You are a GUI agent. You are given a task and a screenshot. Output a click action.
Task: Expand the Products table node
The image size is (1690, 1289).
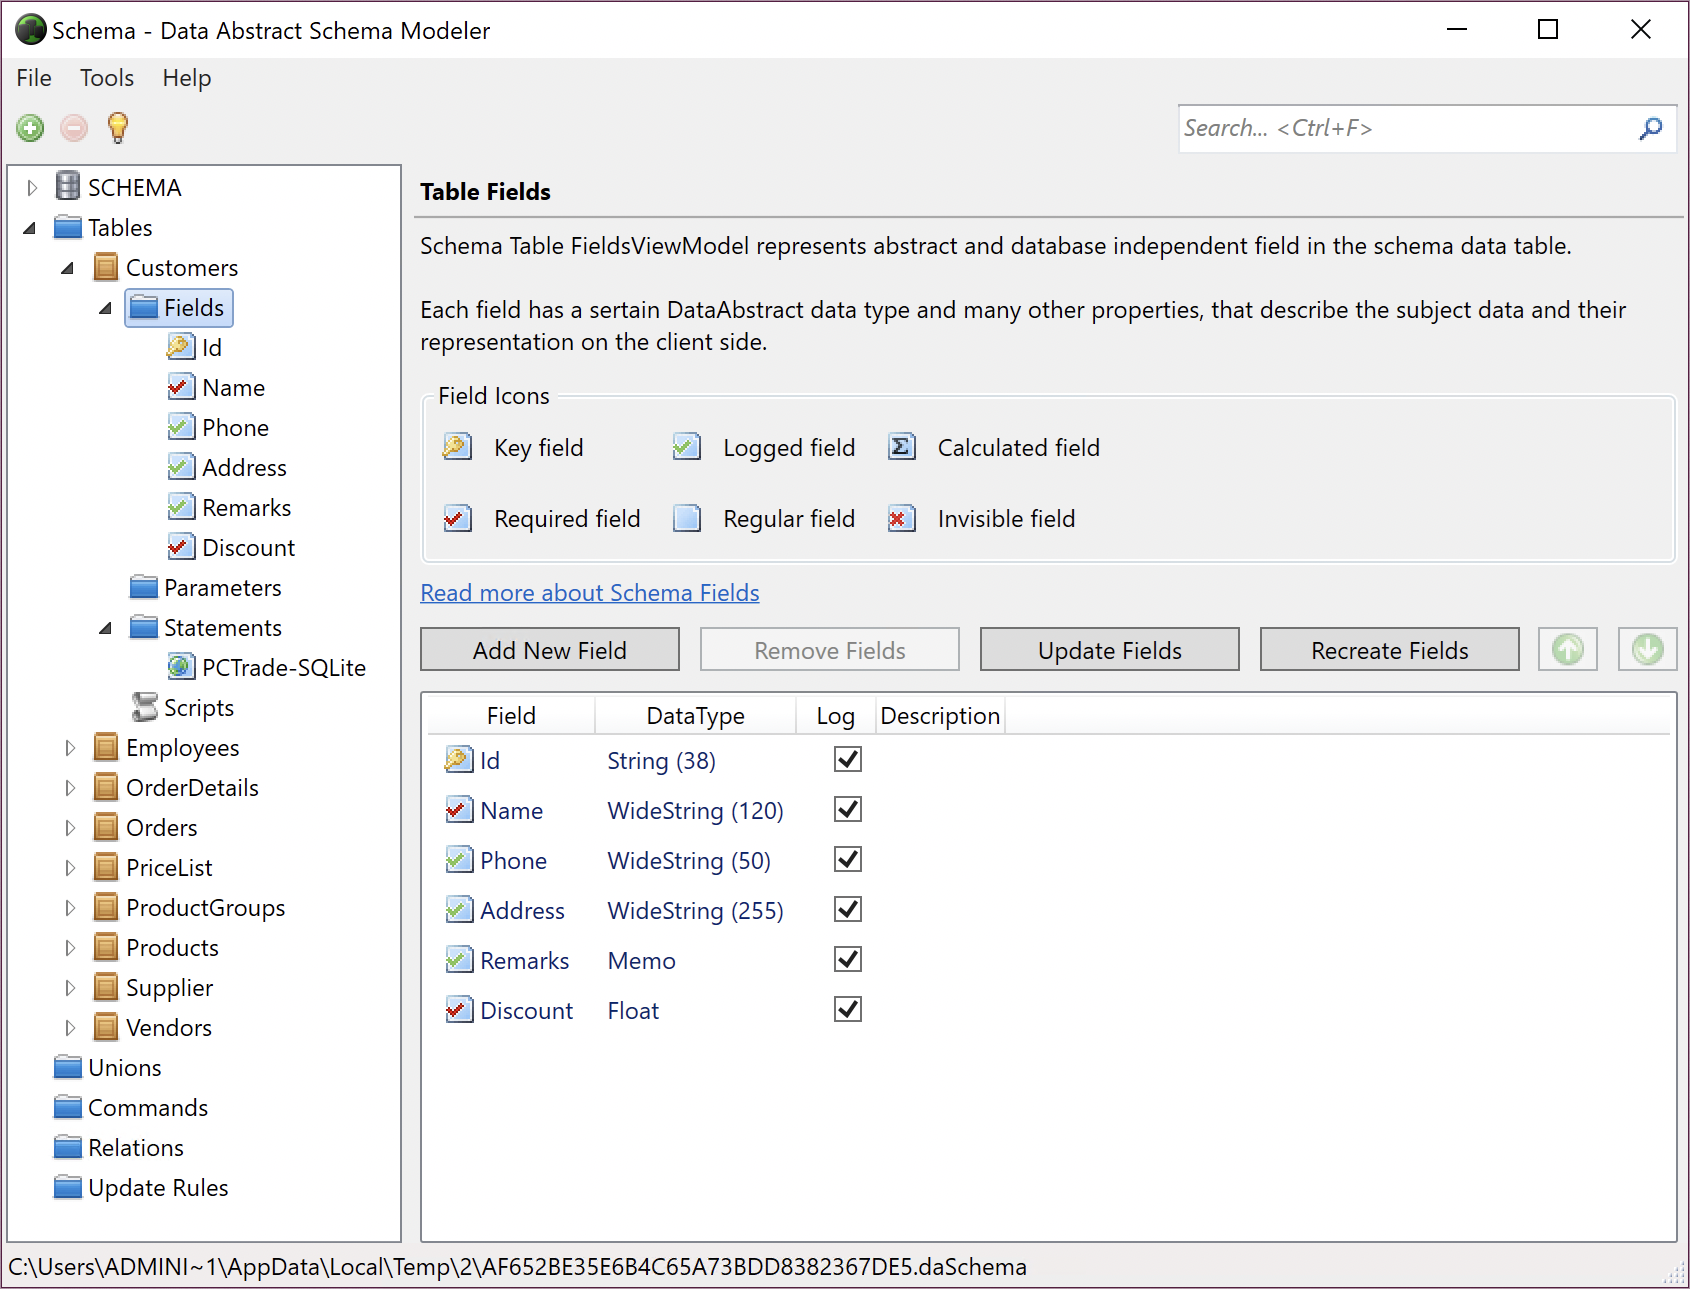pyautogui.click(x=70, y=947)
